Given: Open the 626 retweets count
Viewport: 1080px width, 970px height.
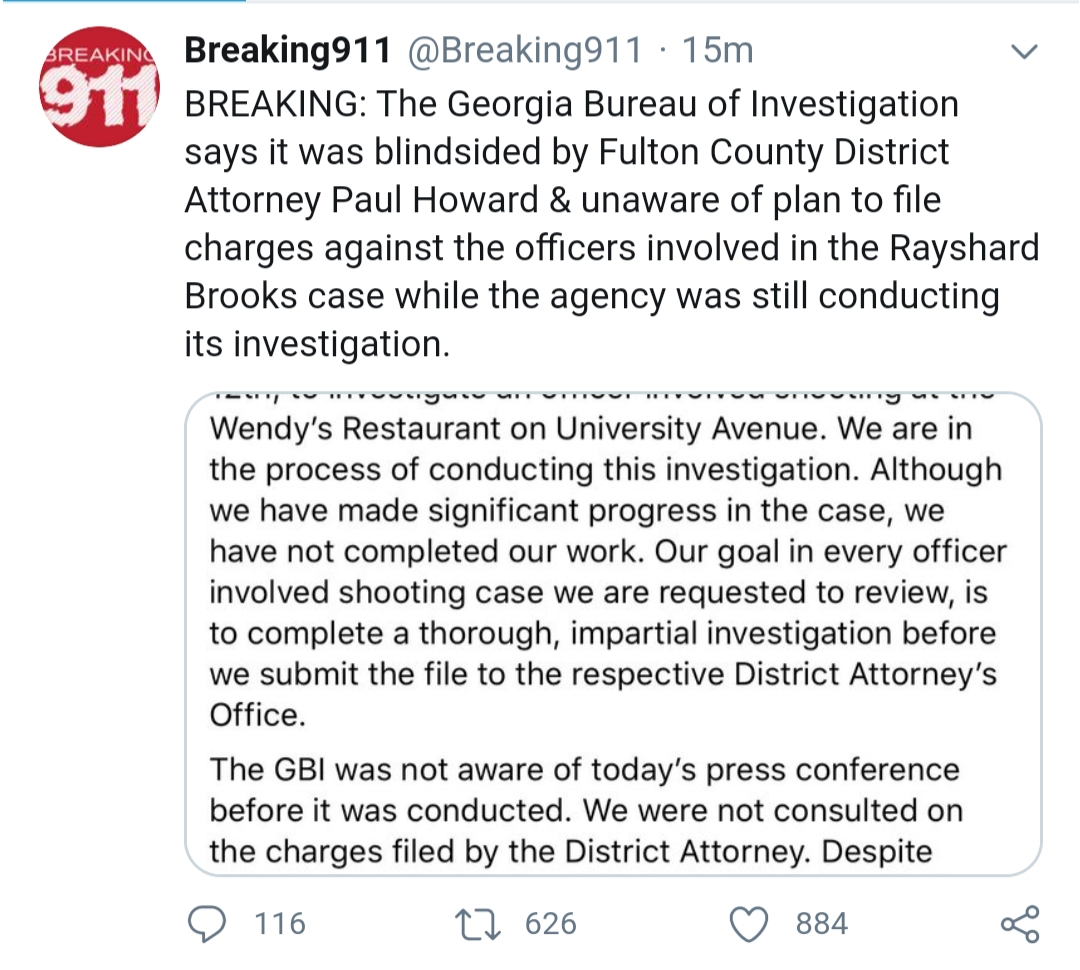Looking at the screenshot, I should coord(551,924).
